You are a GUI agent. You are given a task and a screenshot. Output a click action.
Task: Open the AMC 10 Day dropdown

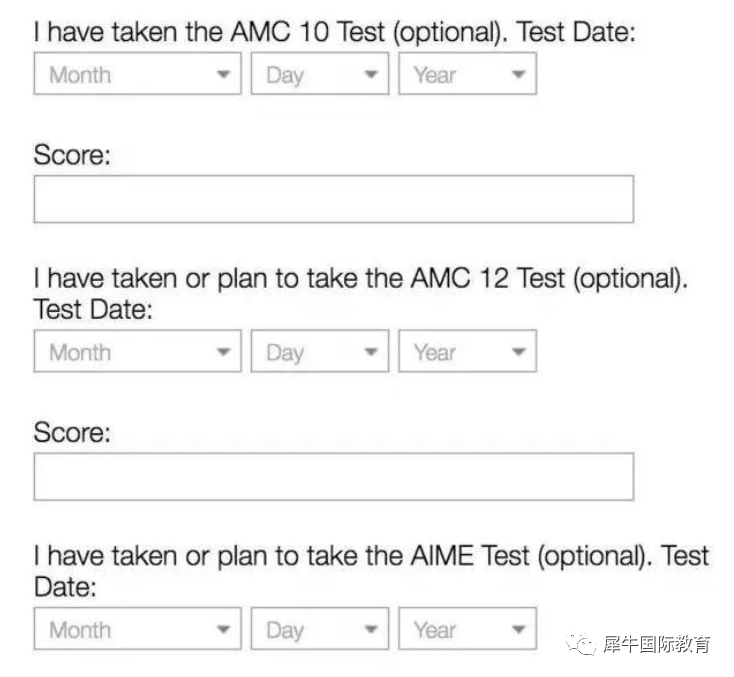[x=320, y=74]
